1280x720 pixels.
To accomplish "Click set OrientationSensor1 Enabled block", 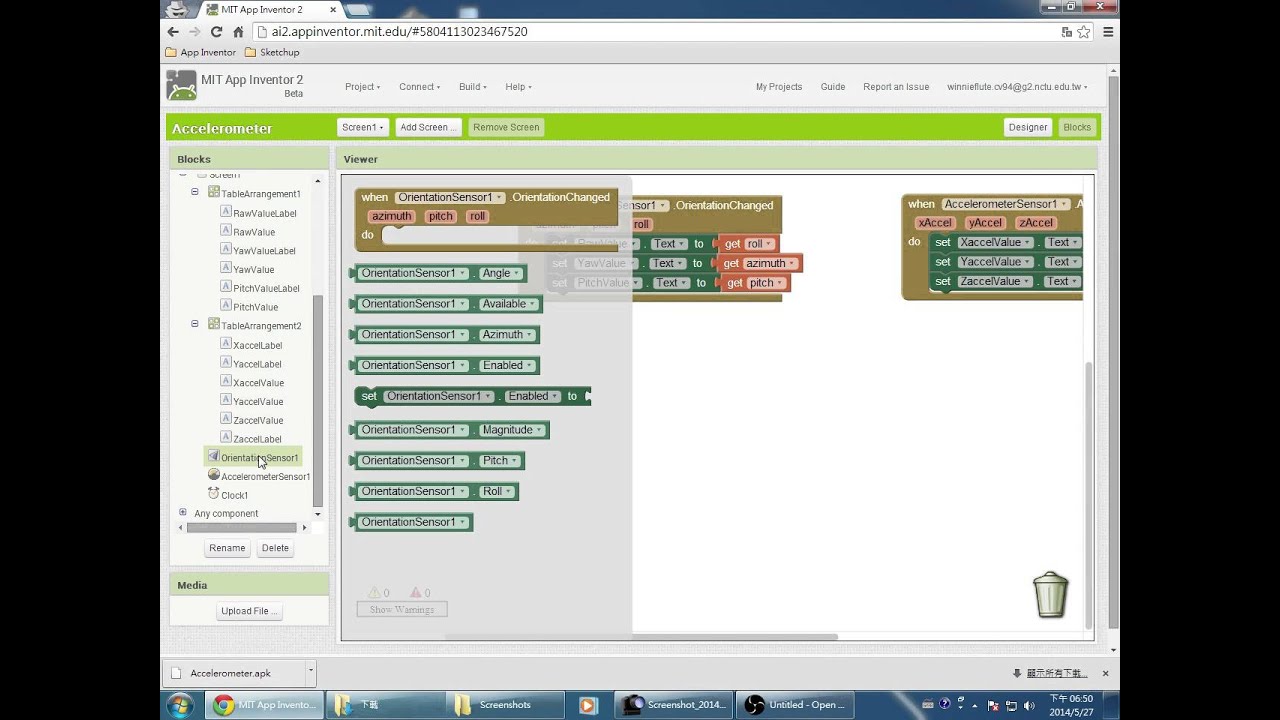I will tap(472, 396).
